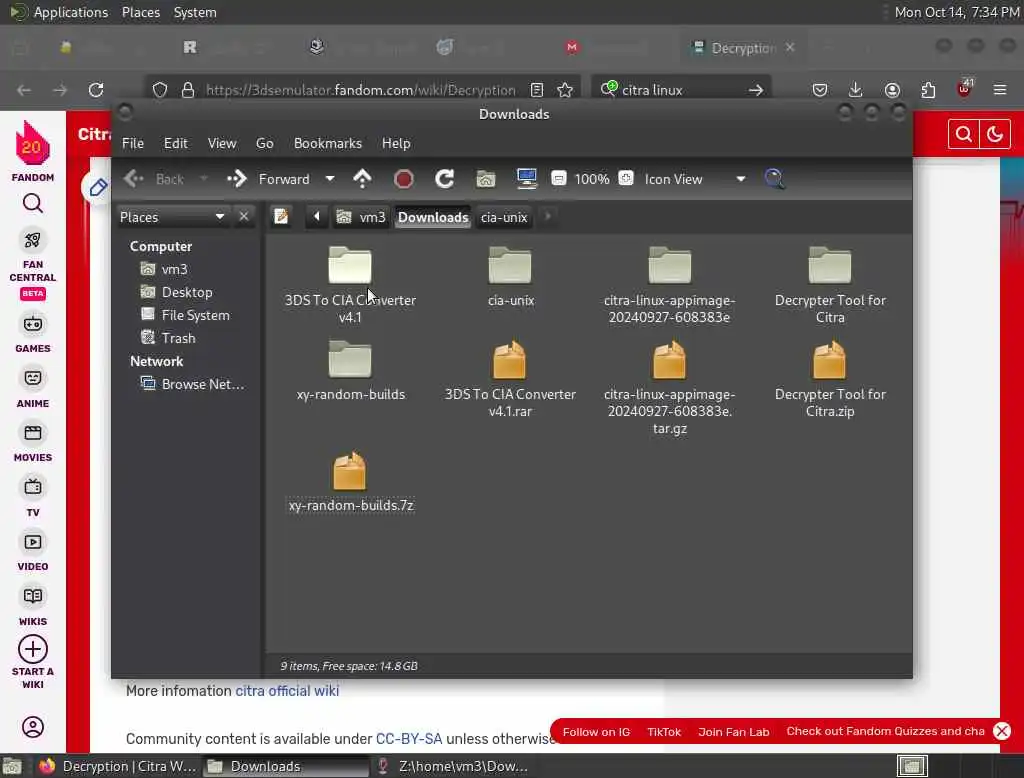Open Firefox extensions puzzle icon
The height and width of the screenshot is (778, 1024).
click(928, 90)
